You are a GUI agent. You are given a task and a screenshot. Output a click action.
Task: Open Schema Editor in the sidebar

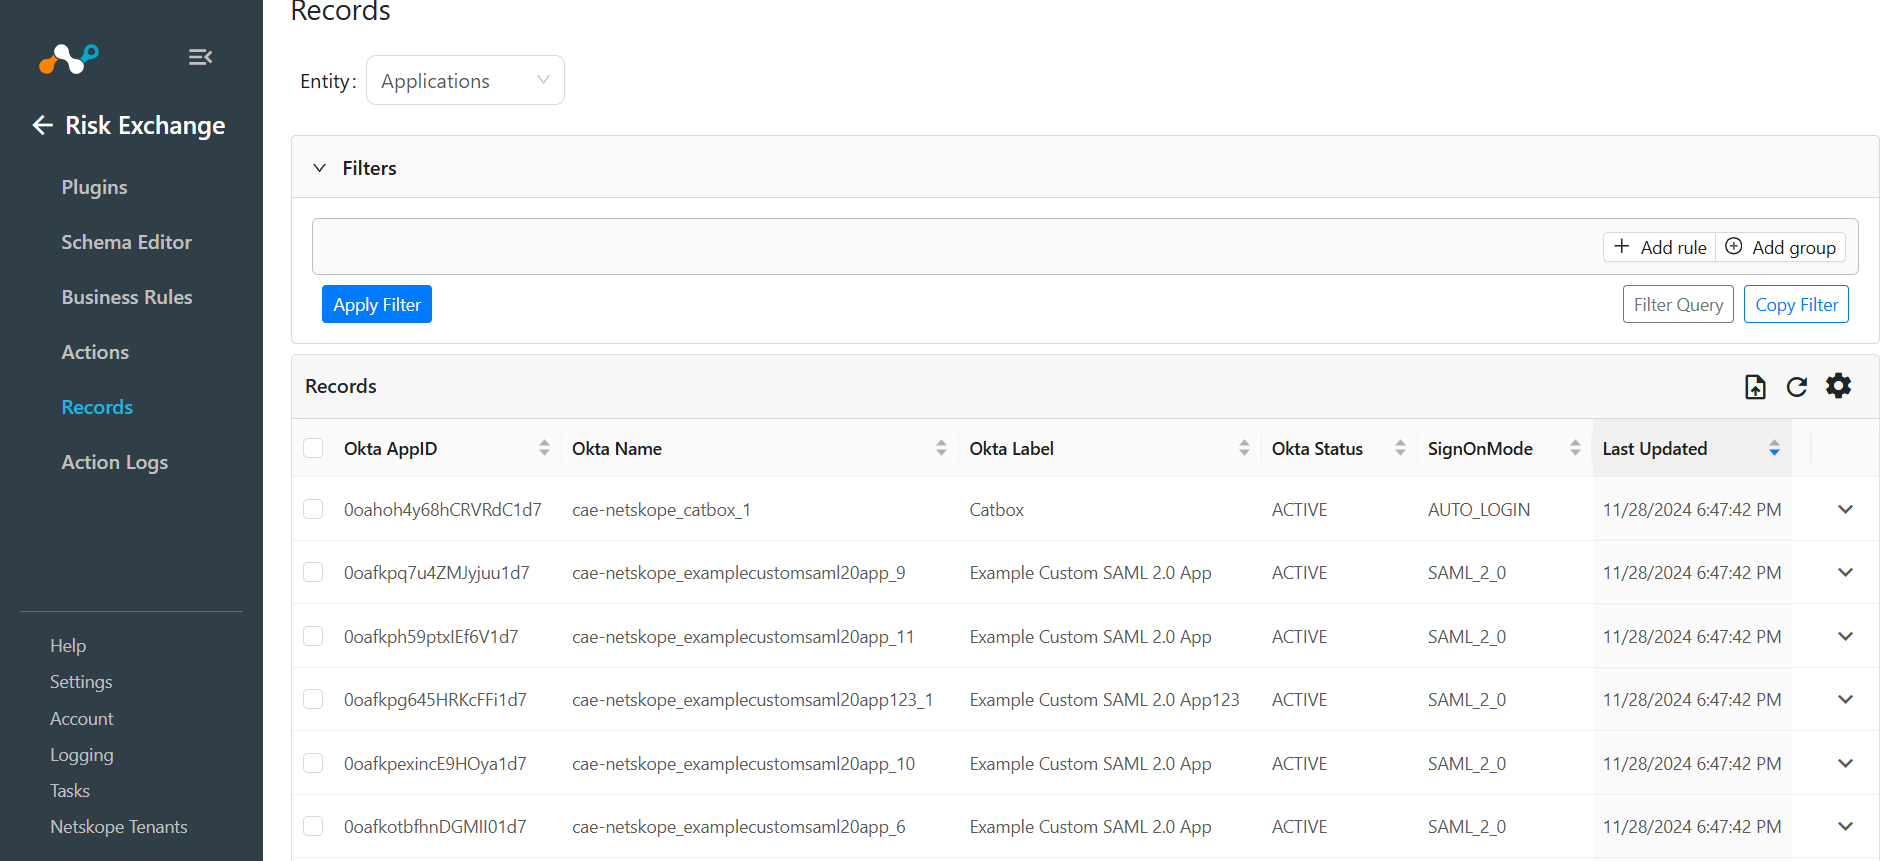126,242
